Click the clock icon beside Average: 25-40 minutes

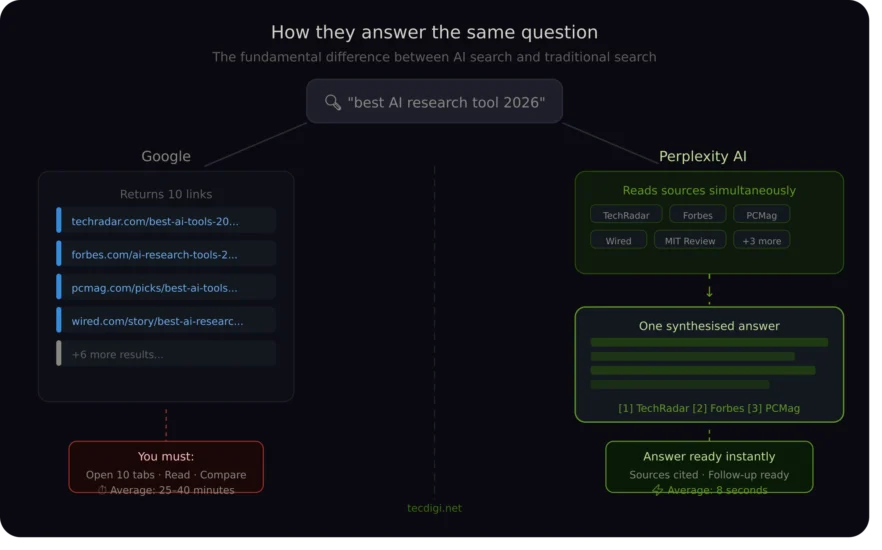coord(102,490)
